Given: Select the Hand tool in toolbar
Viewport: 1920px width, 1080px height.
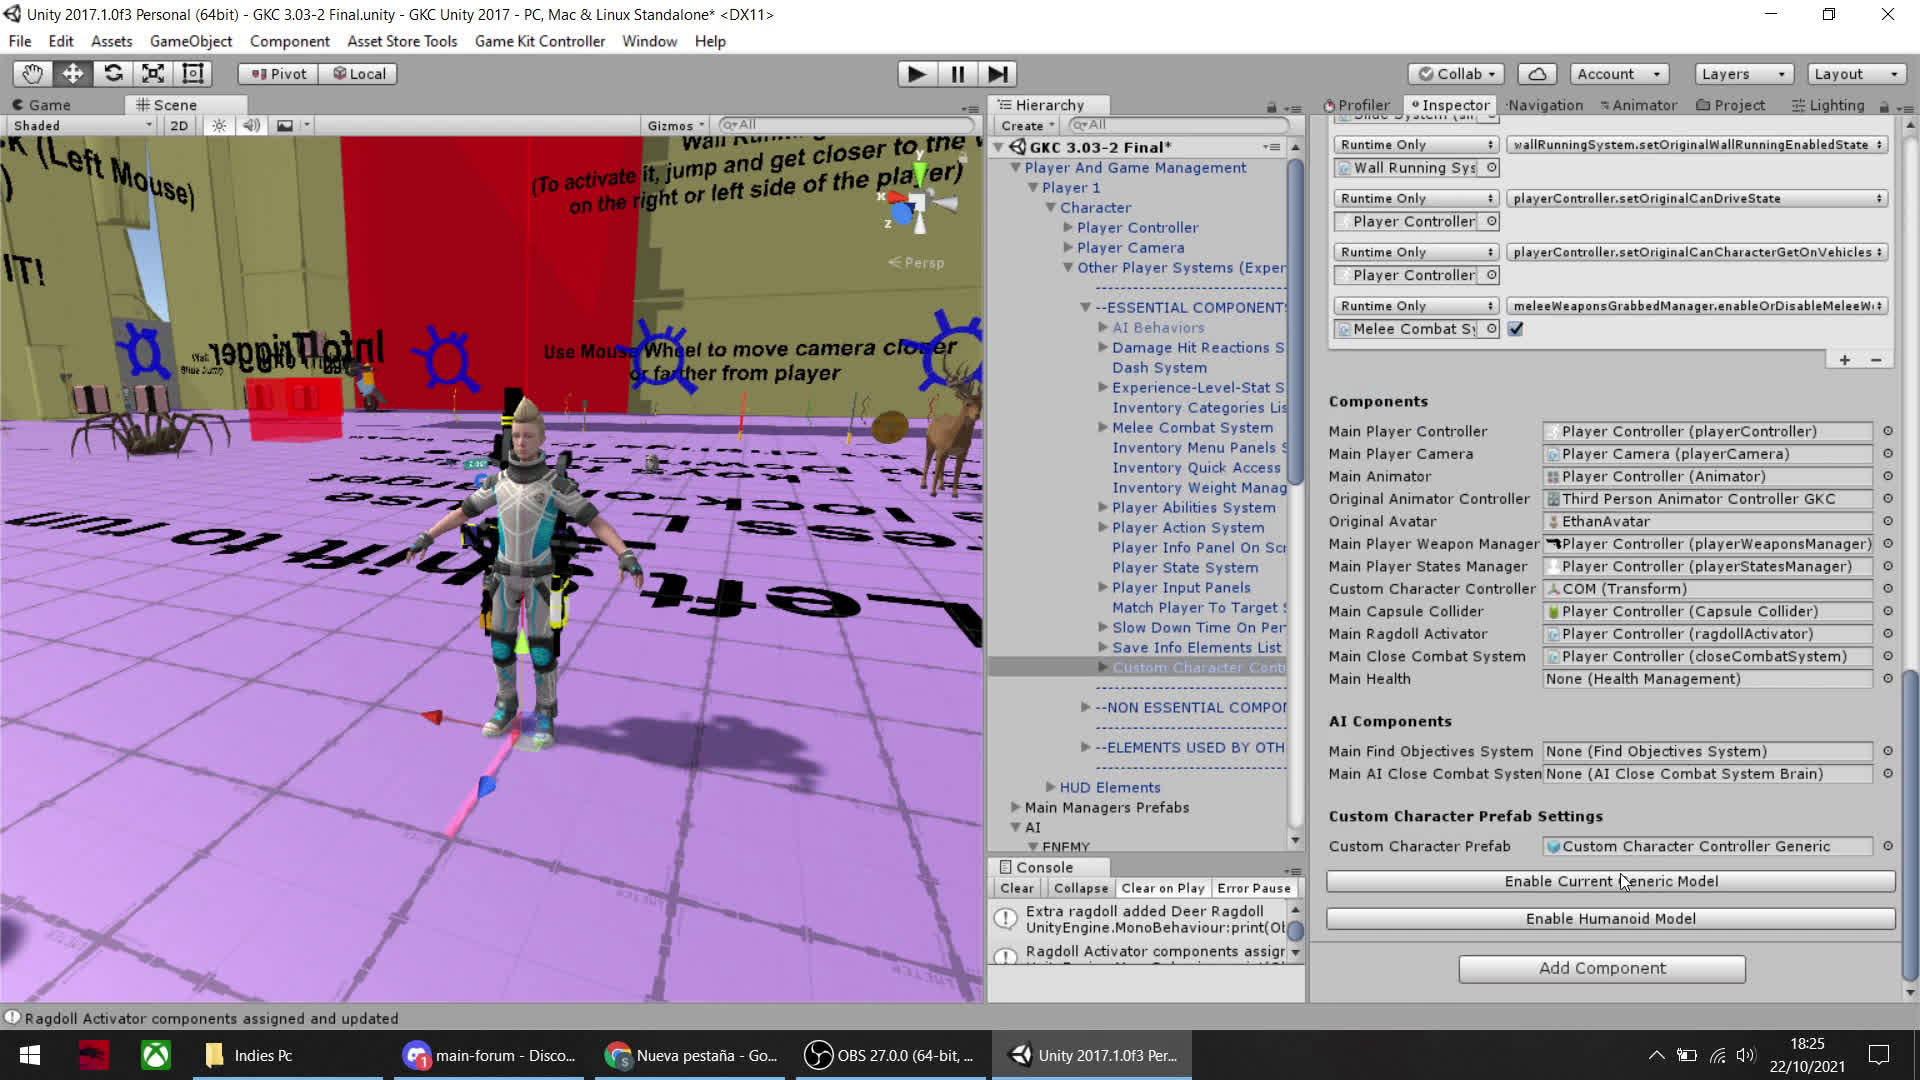Looking at the screenshot, I should pyautogui.click(x=32, y=74).
